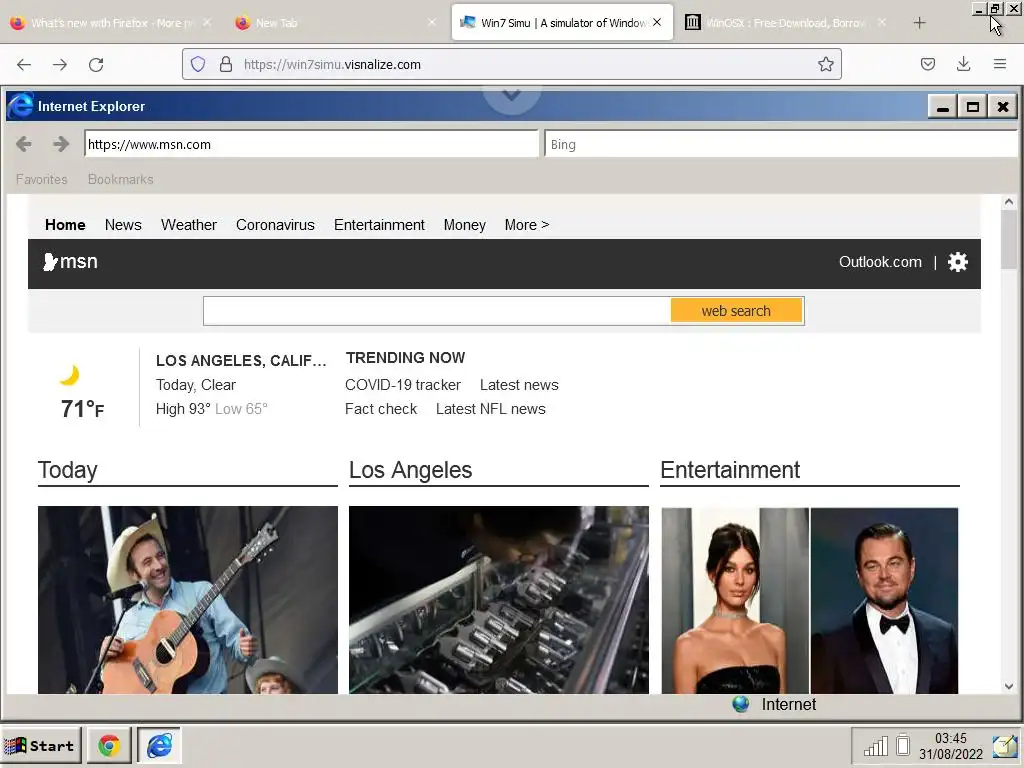Click the moon weather icon
This screenshot has width=1024, height=768.
coord(69,375)
